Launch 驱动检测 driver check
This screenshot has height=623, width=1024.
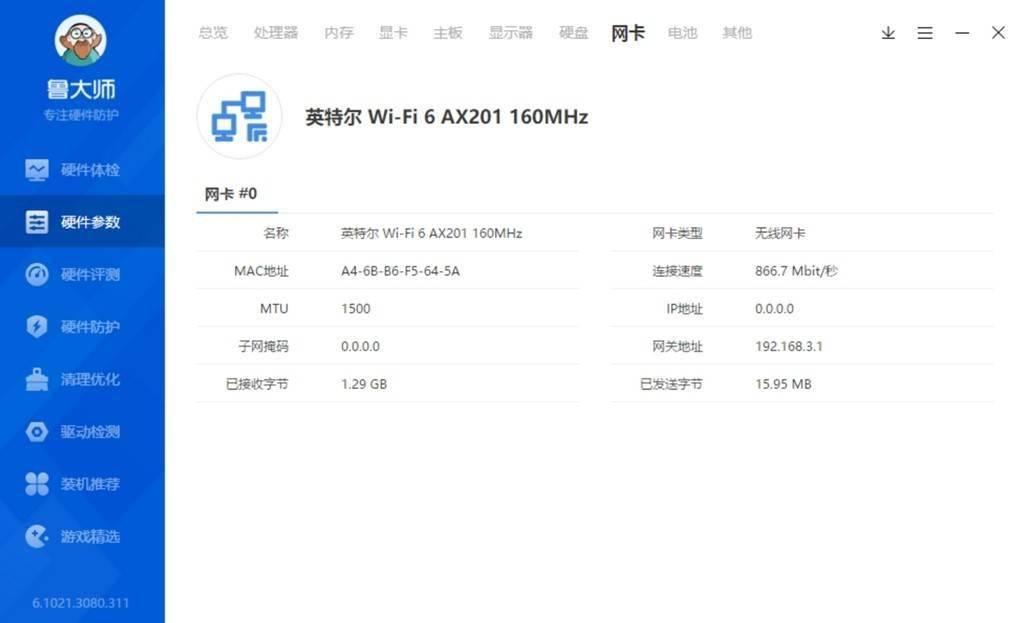(x=82, y=432)
